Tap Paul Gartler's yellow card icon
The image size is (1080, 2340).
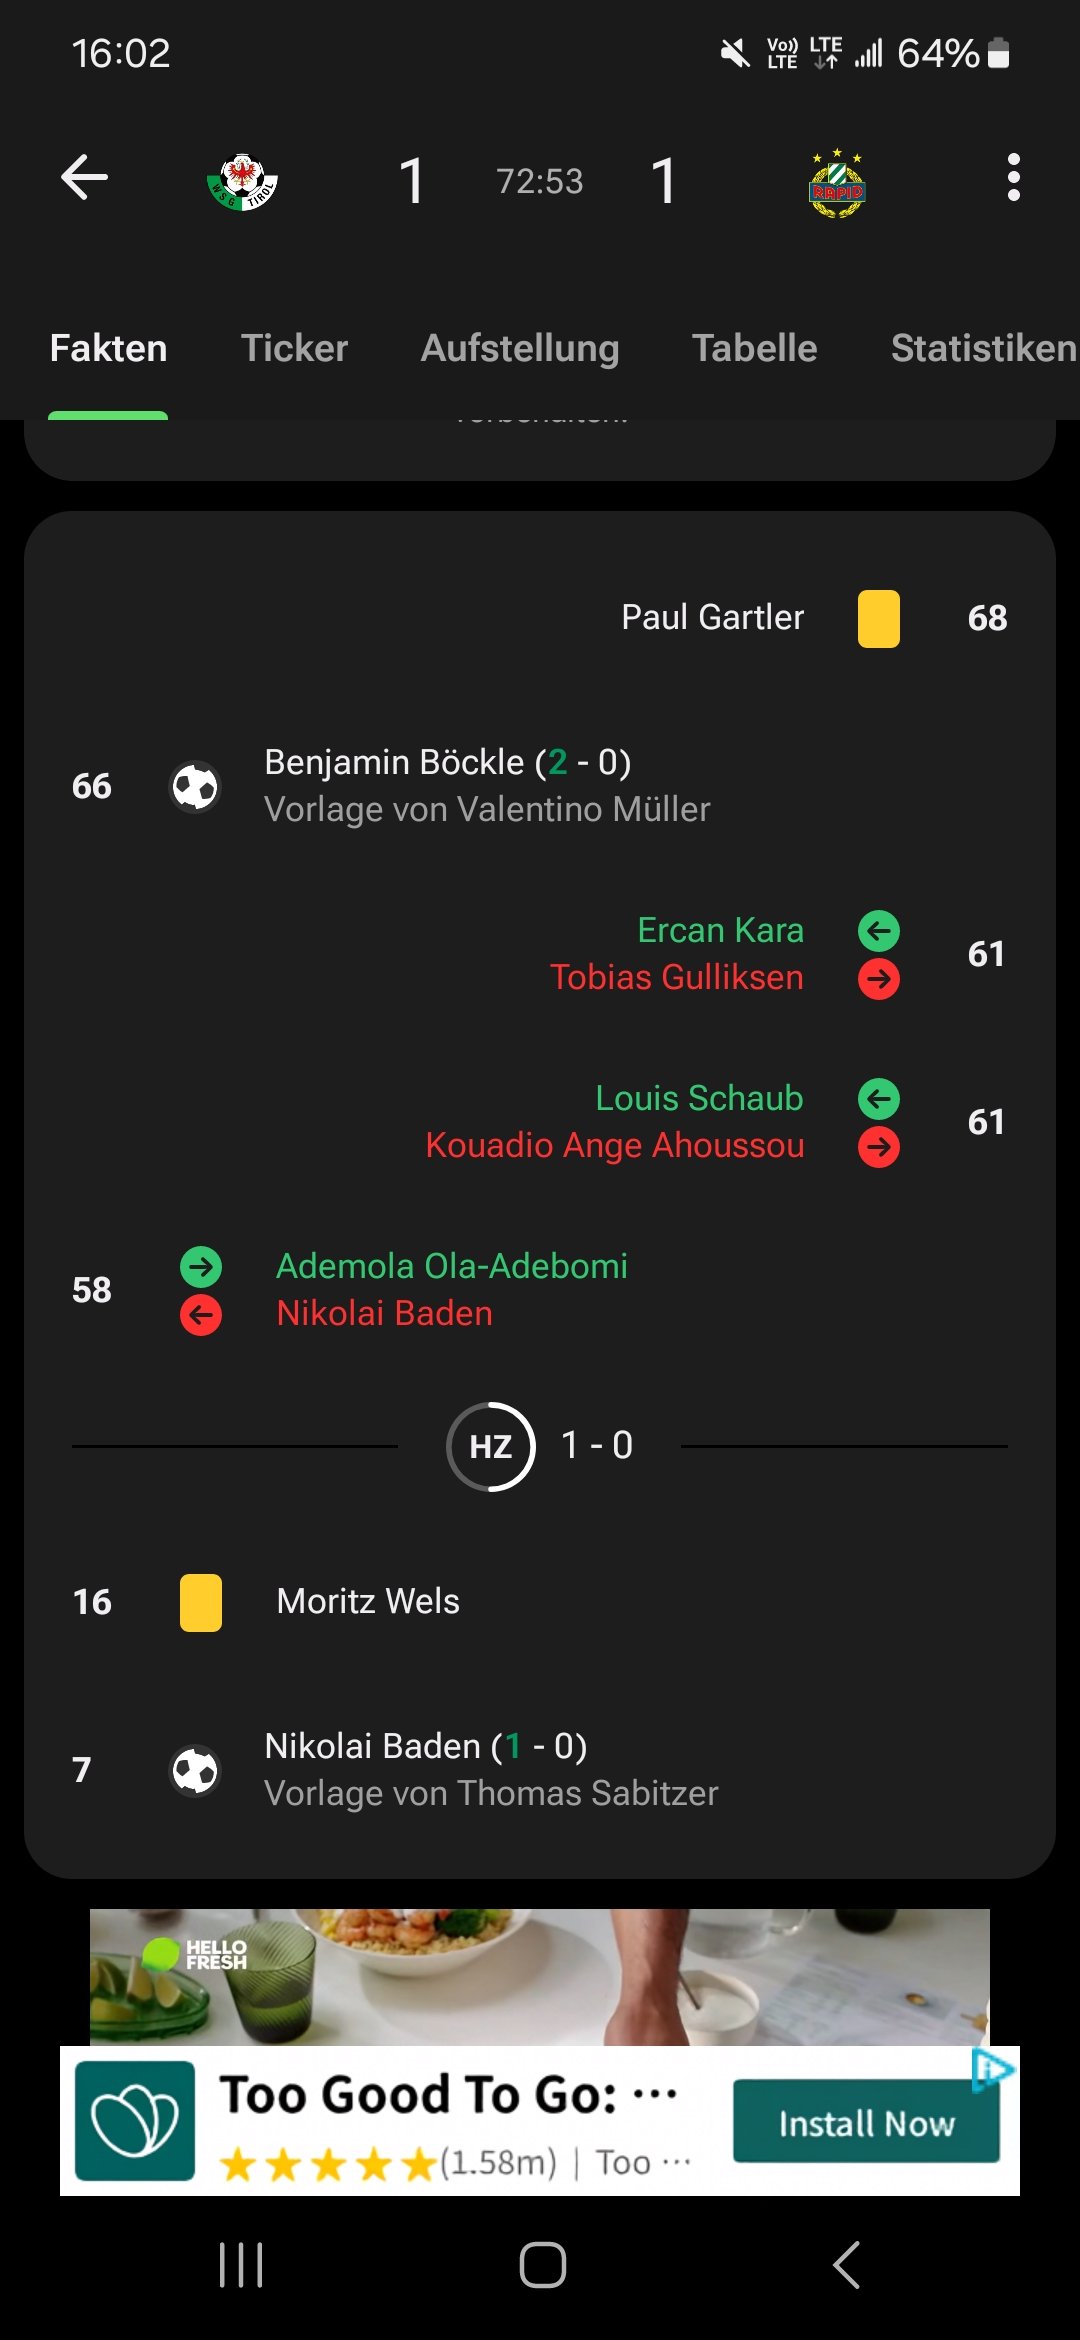point(878,619)
